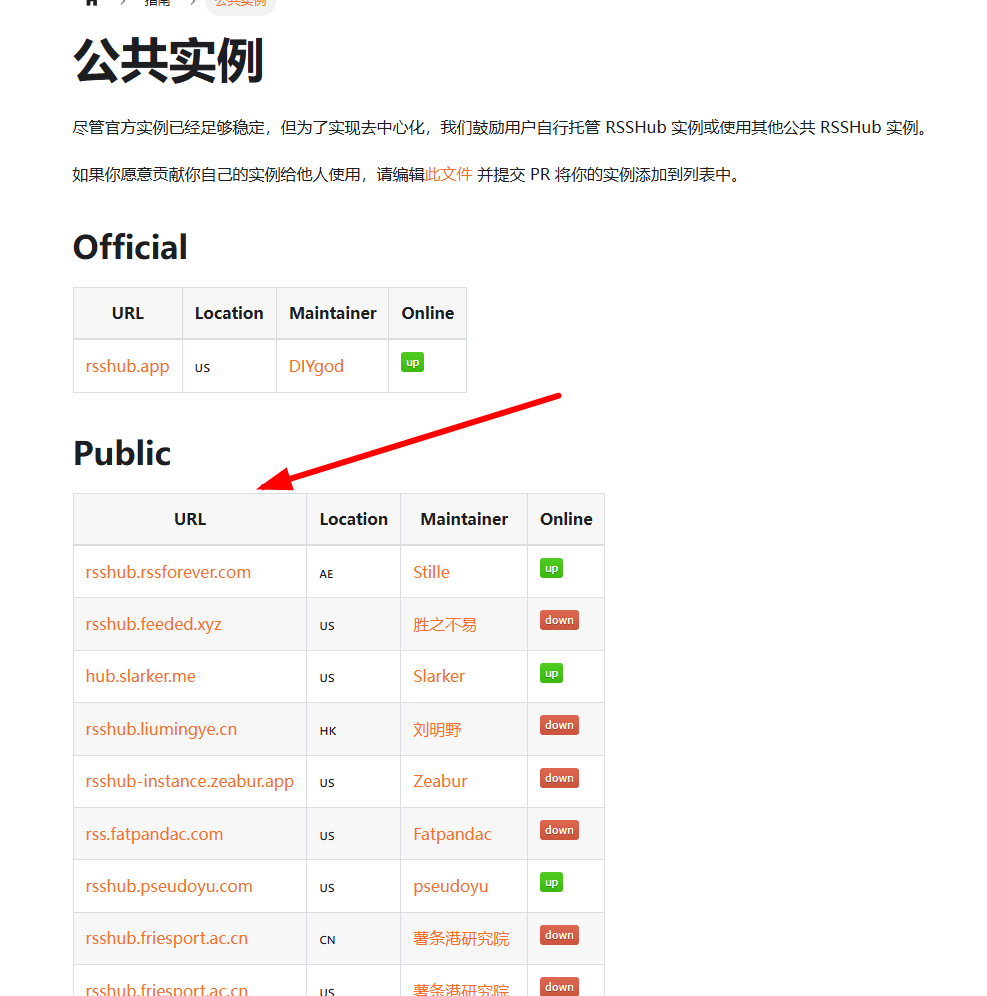Click the down badge in the rsshub.feeded.xyz row
Screen dimensions: 987x996
560,620
